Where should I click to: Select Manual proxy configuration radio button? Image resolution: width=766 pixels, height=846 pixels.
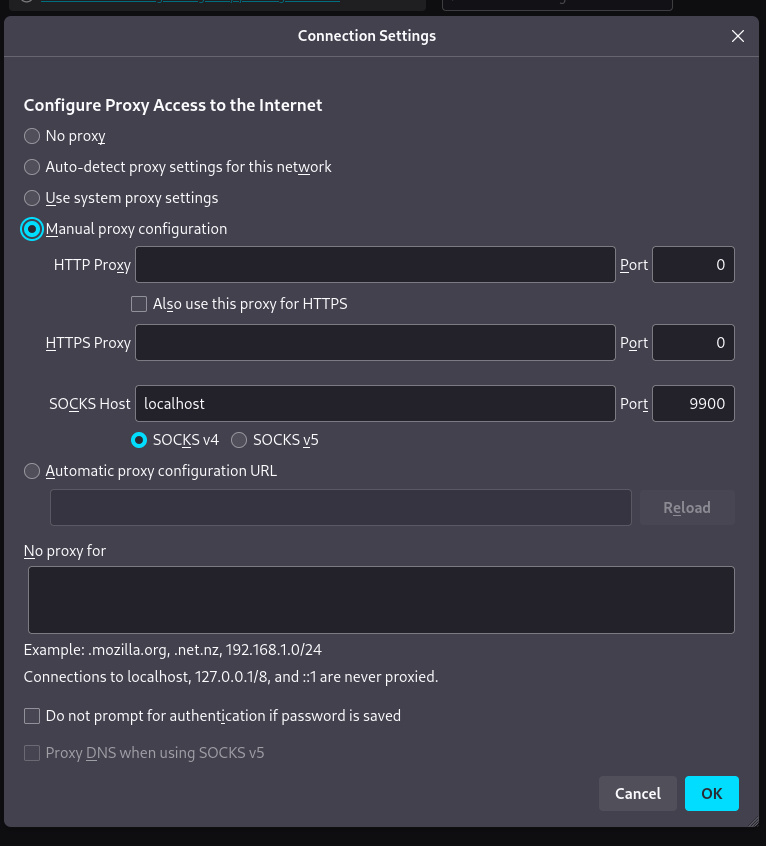32,229
